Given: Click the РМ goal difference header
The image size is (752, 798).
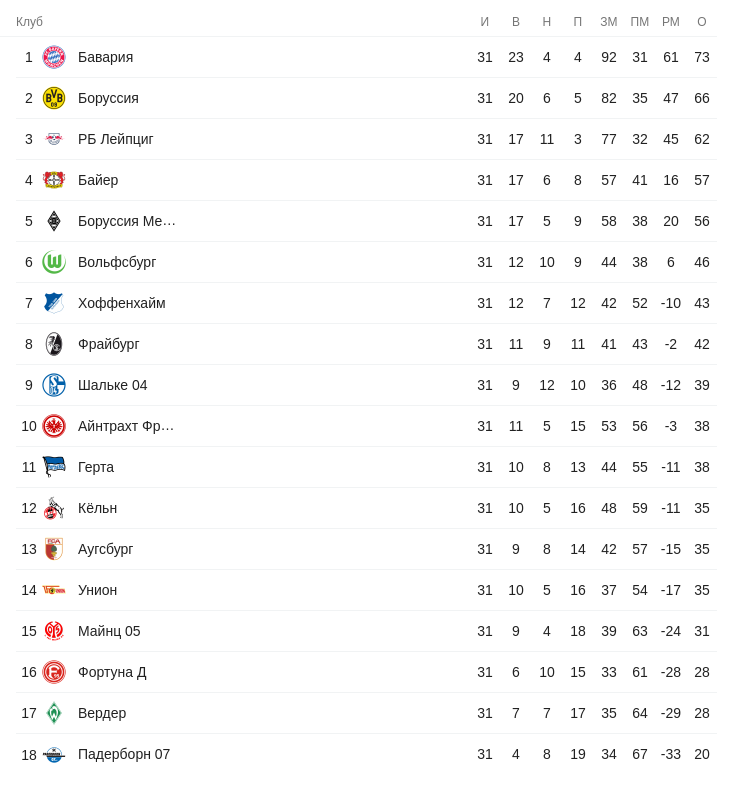Looking at the screenshot, I should pos(671,22).
